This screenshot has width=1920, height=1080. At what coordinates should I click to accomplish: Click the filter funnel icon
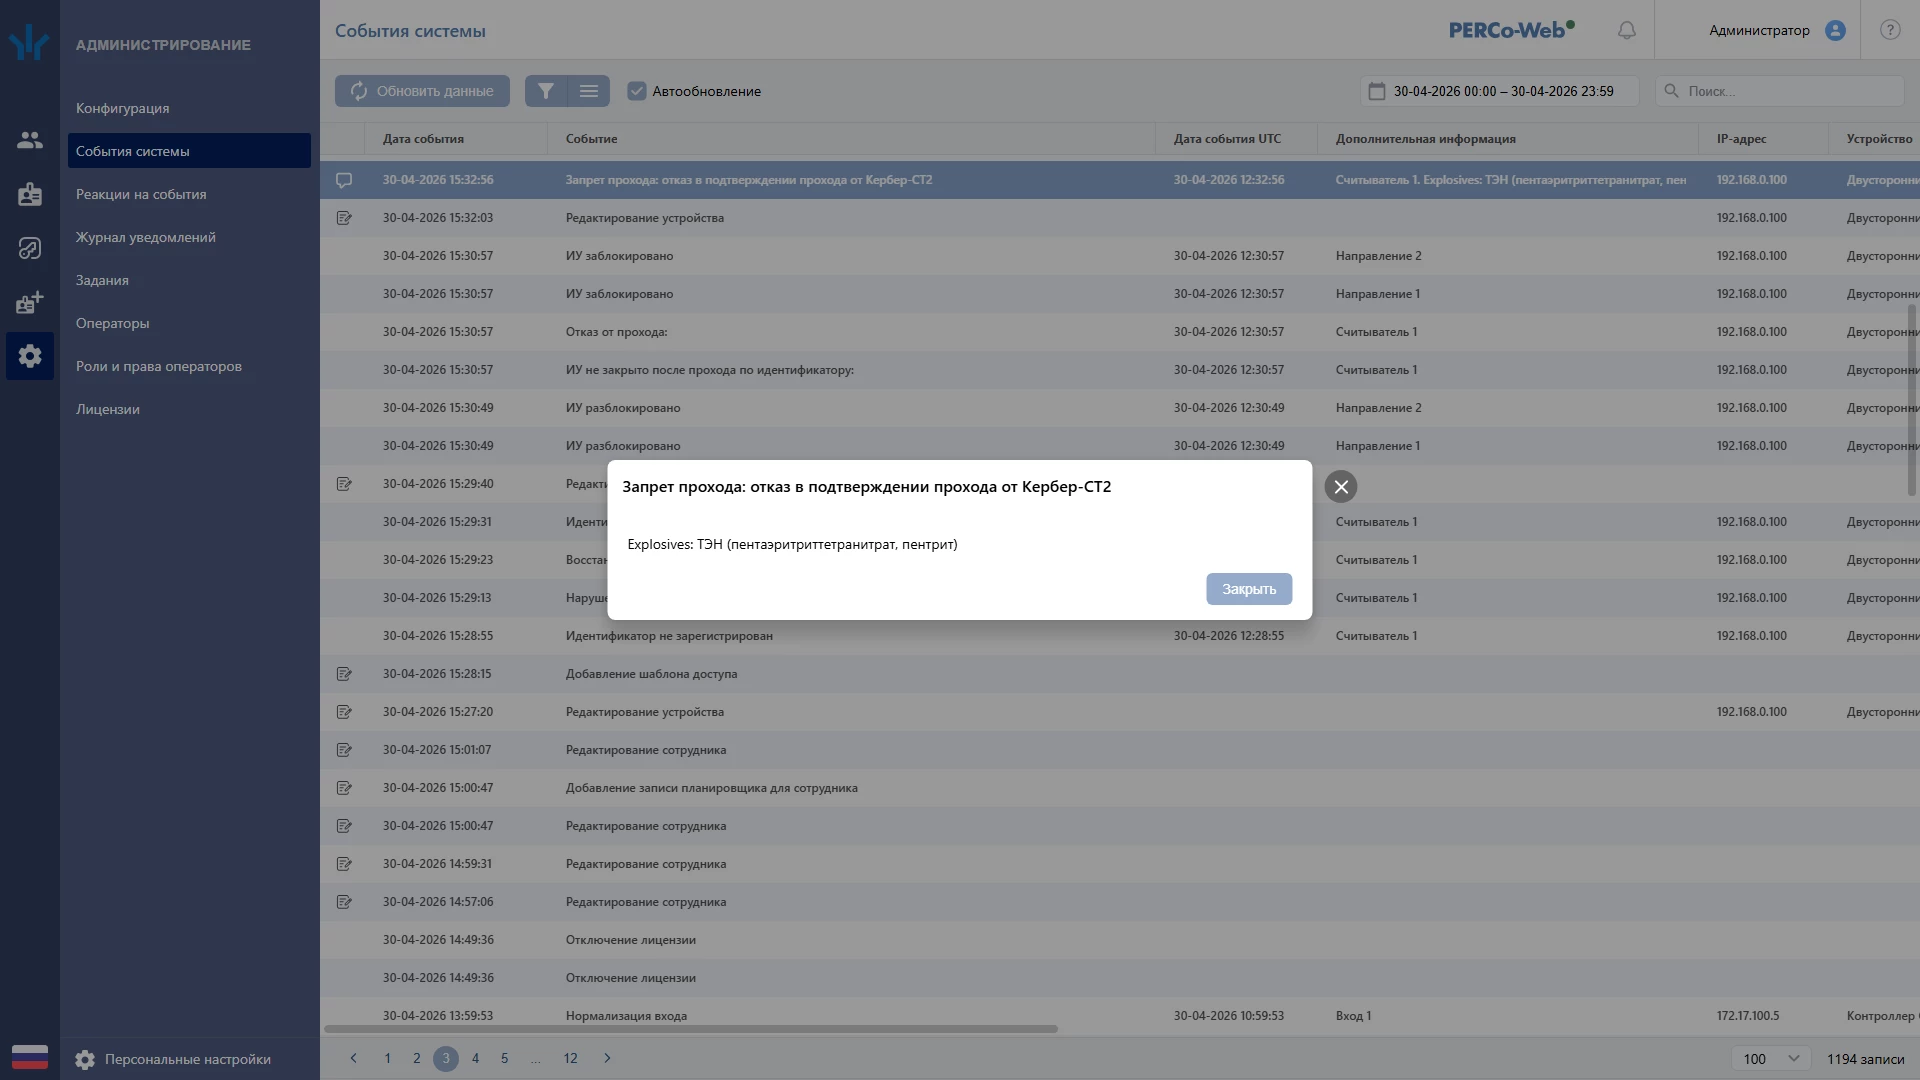[x=546, y=91]
